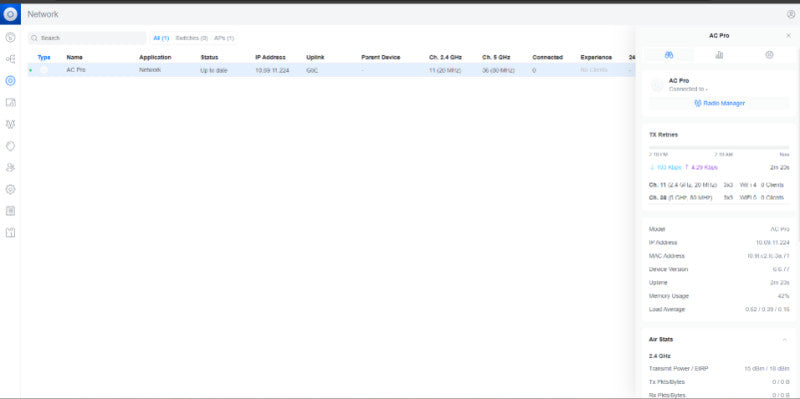Click the Uplink cell in the AC Pro row
This screenshot has width=800, height=399.
click(312, 70)
